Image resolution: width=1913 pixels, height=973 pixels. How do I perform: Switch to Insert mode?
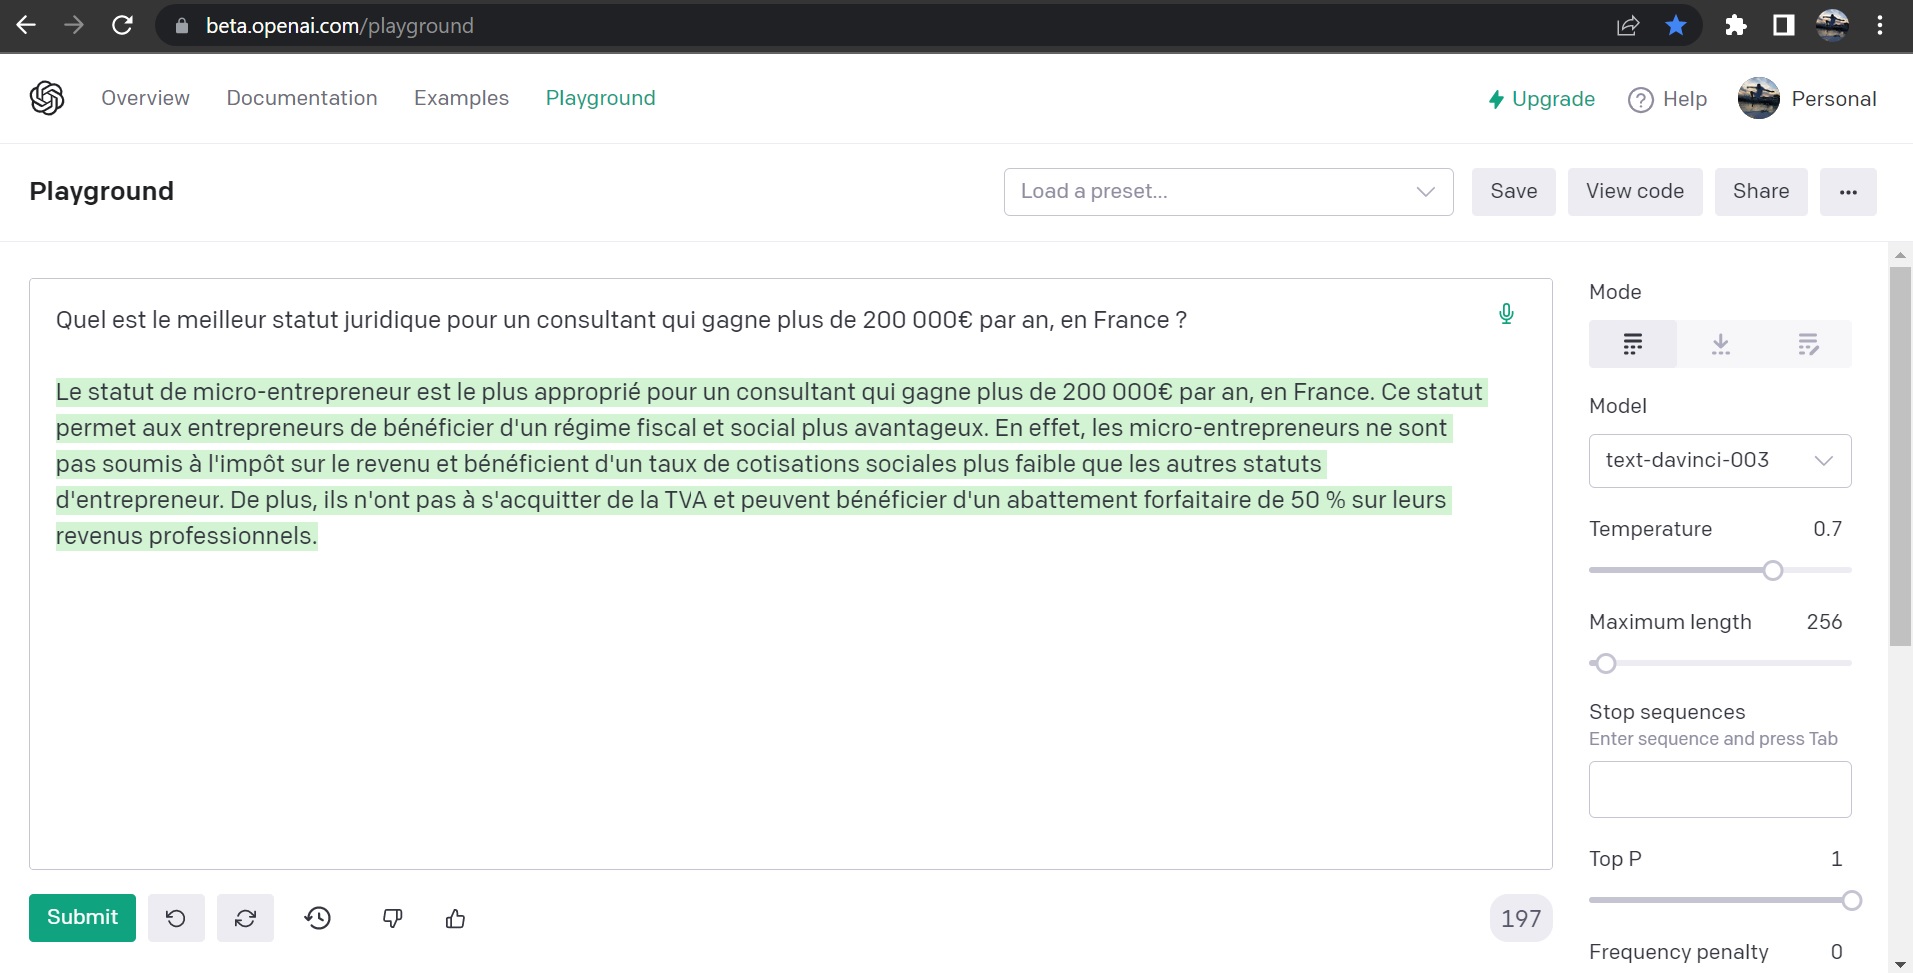[x=1720, y=345]
